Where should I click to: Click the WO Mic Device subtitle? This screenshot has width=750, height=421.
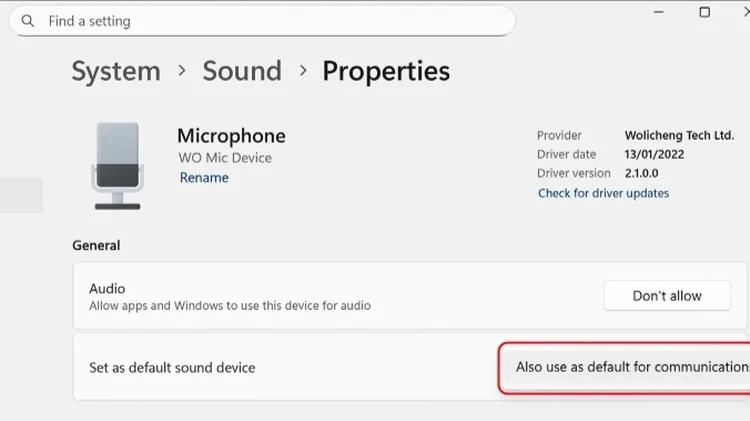click(225, 158)
